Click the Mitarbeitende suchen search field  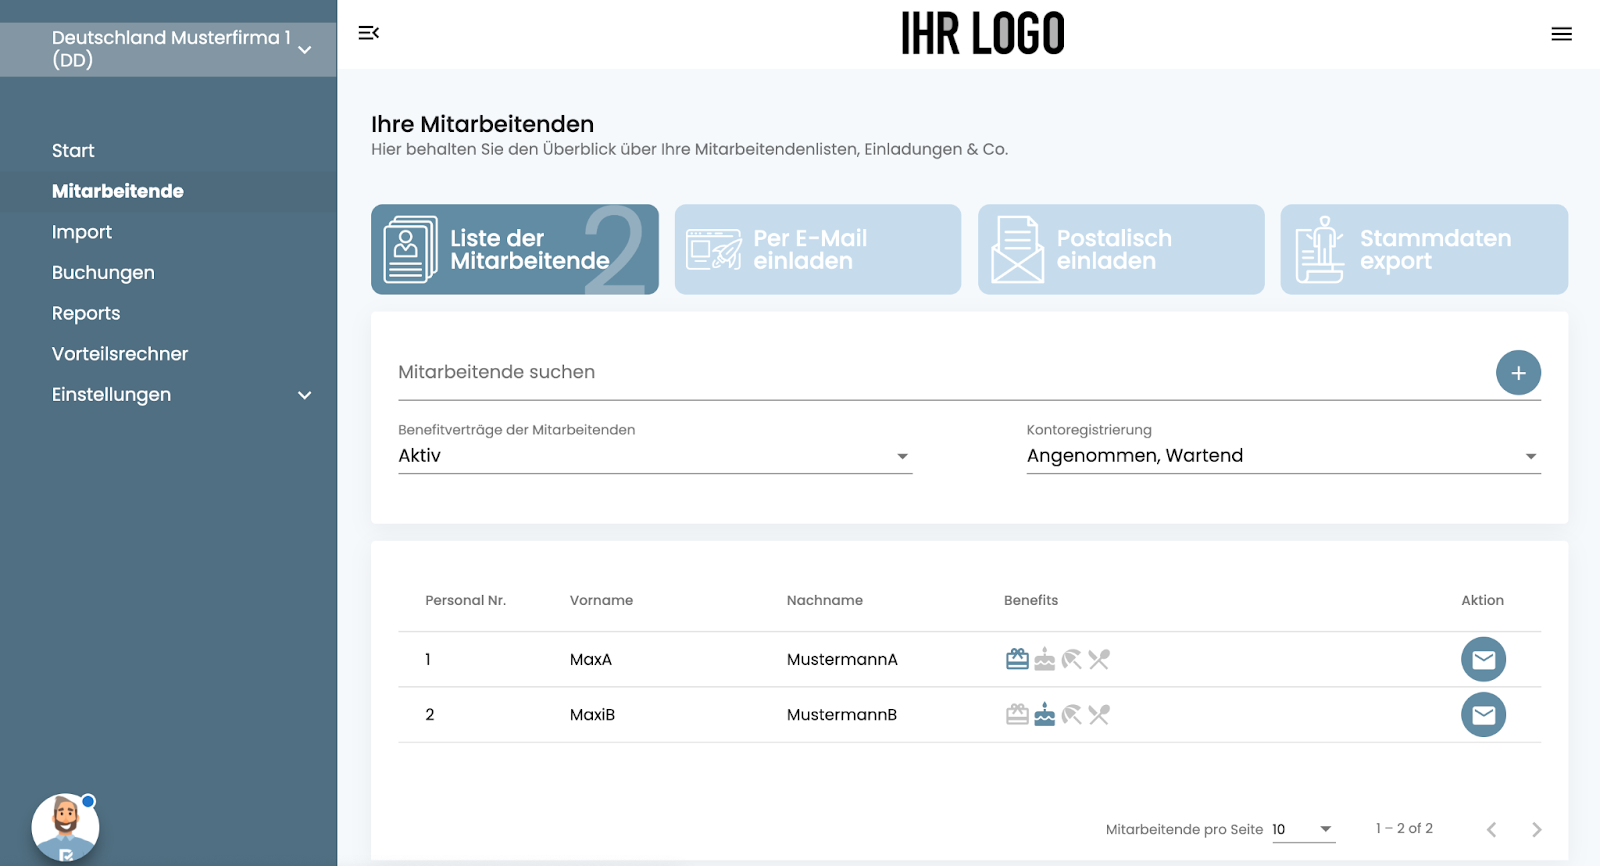click(x=940, y=372)
